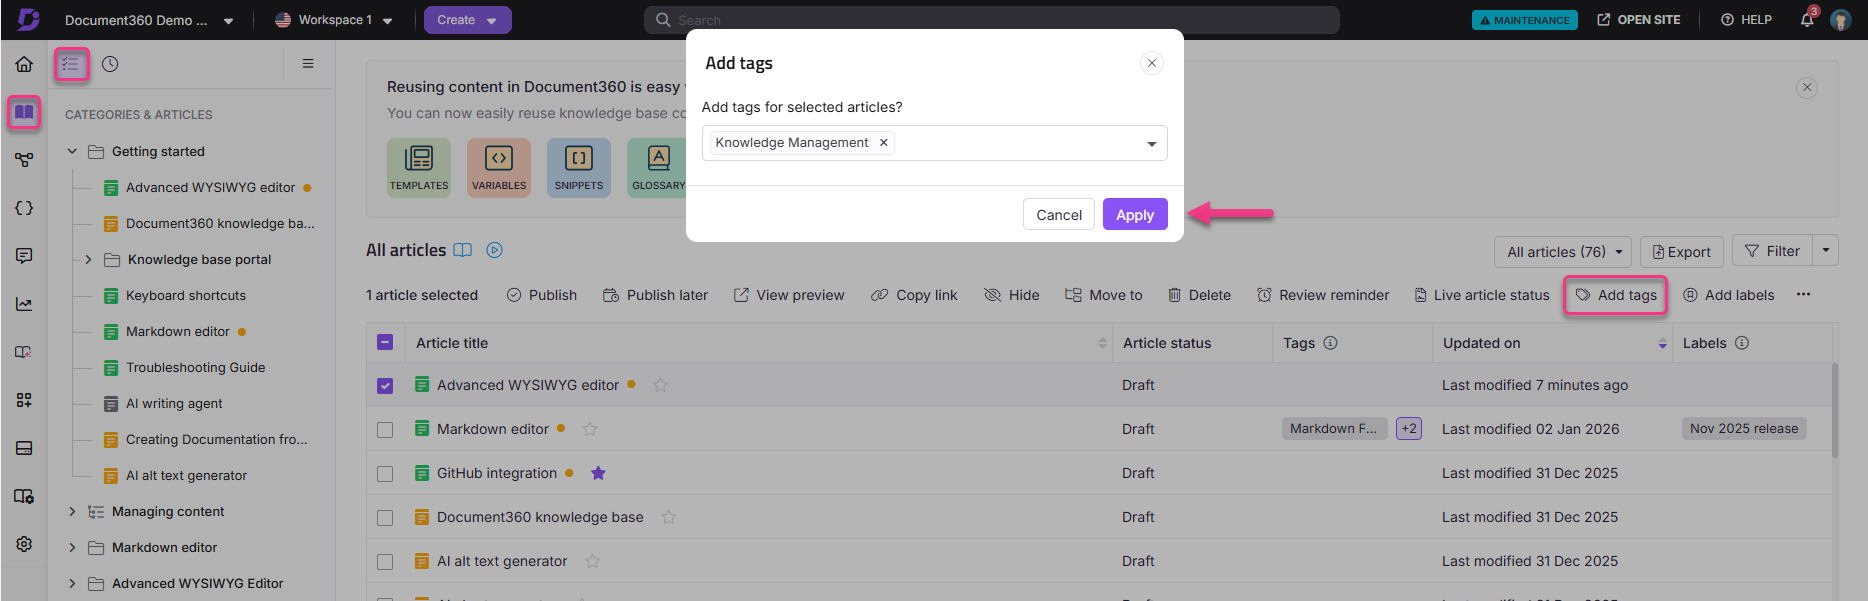Select Add tags bulk action
The width and height of the screenshot is (1868, 601).
coord(1616,295)
